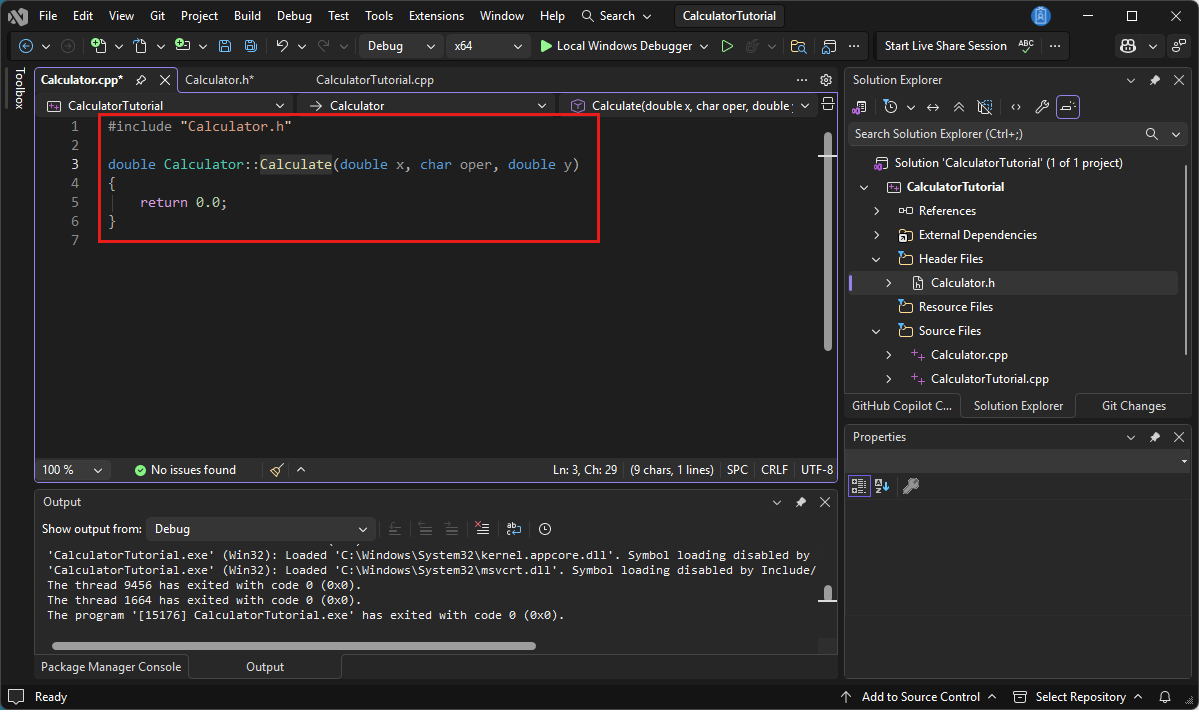Toggle editor split window handle
Image resolution: width=1199 pixels, height=710 pixels.
coord(827,104)
